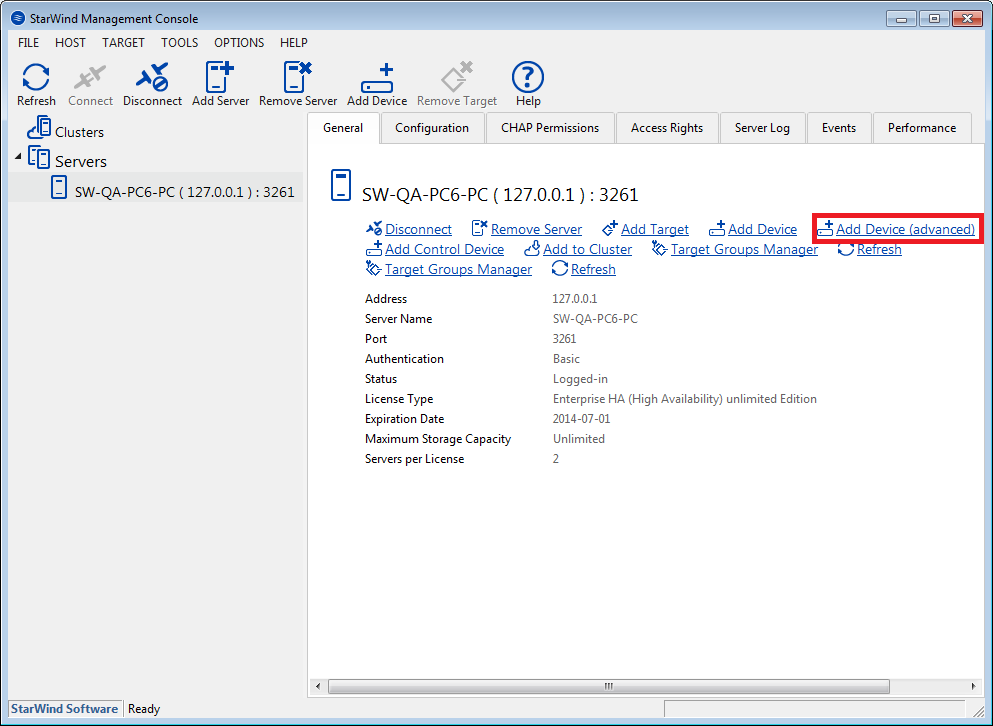Select the Servers tree item
Image resolution: width=993 pixels, height=726 pixels.
click(80, 162)
